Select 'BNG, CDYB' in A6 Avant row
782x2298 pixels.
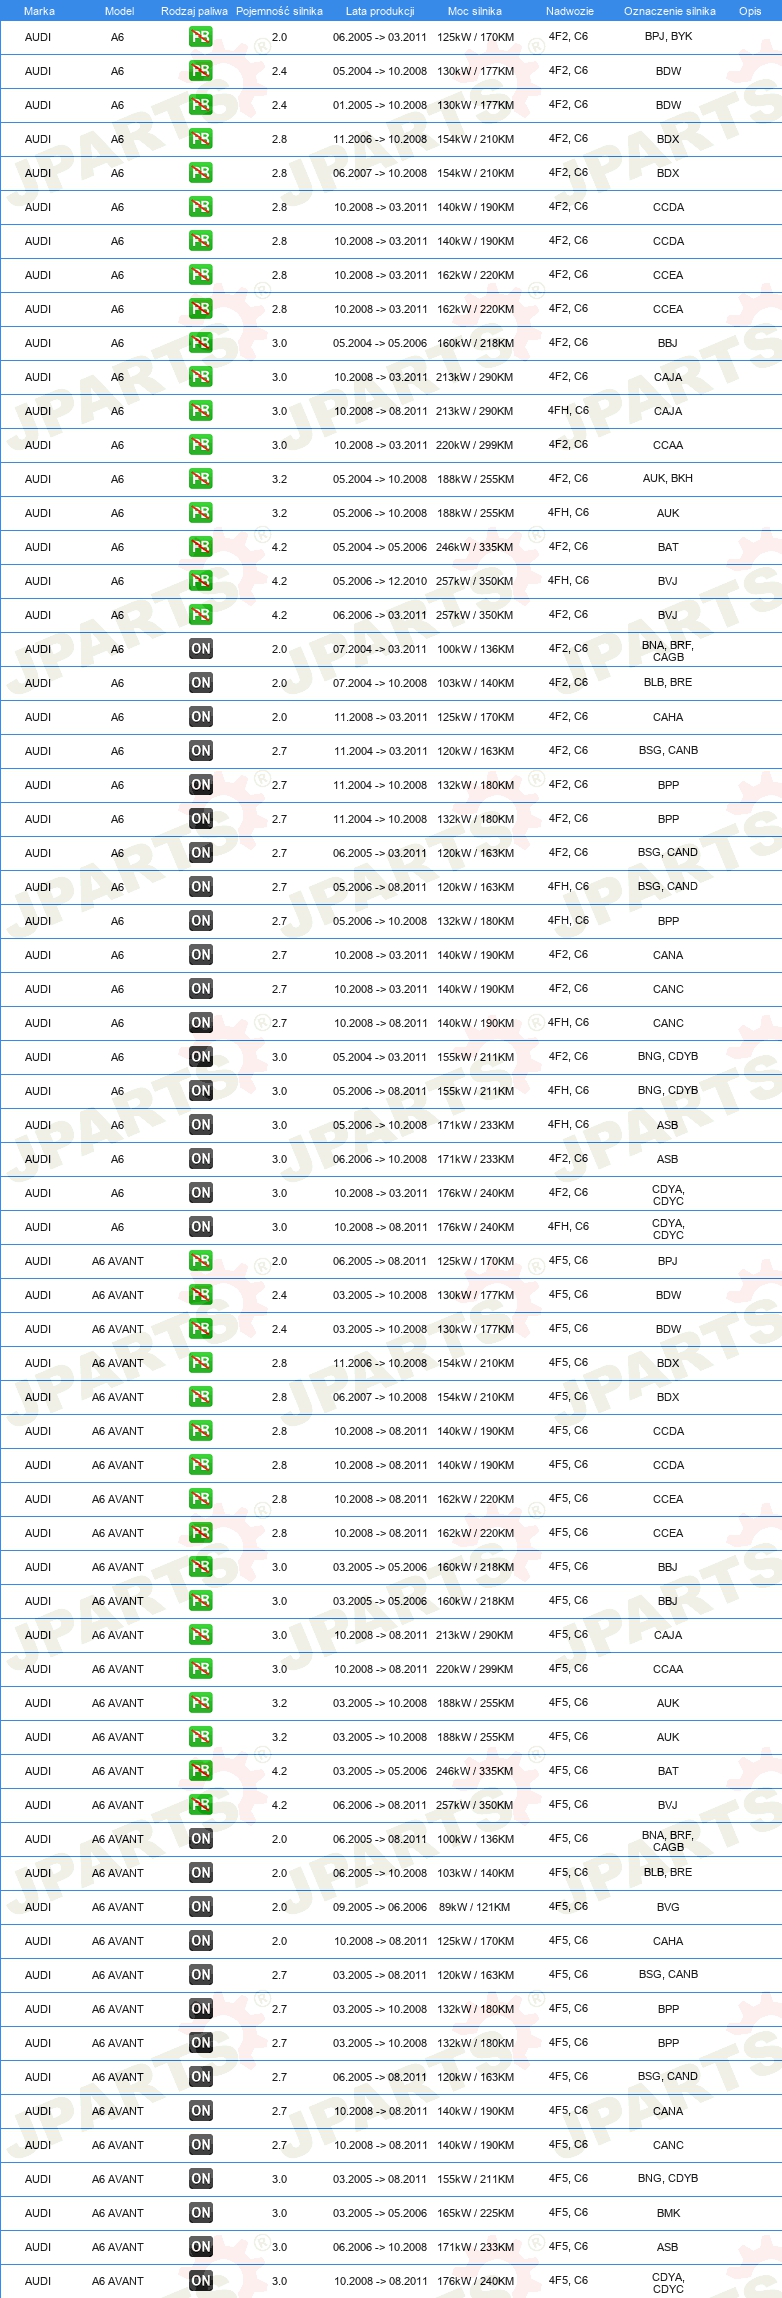pos(668,2178)
